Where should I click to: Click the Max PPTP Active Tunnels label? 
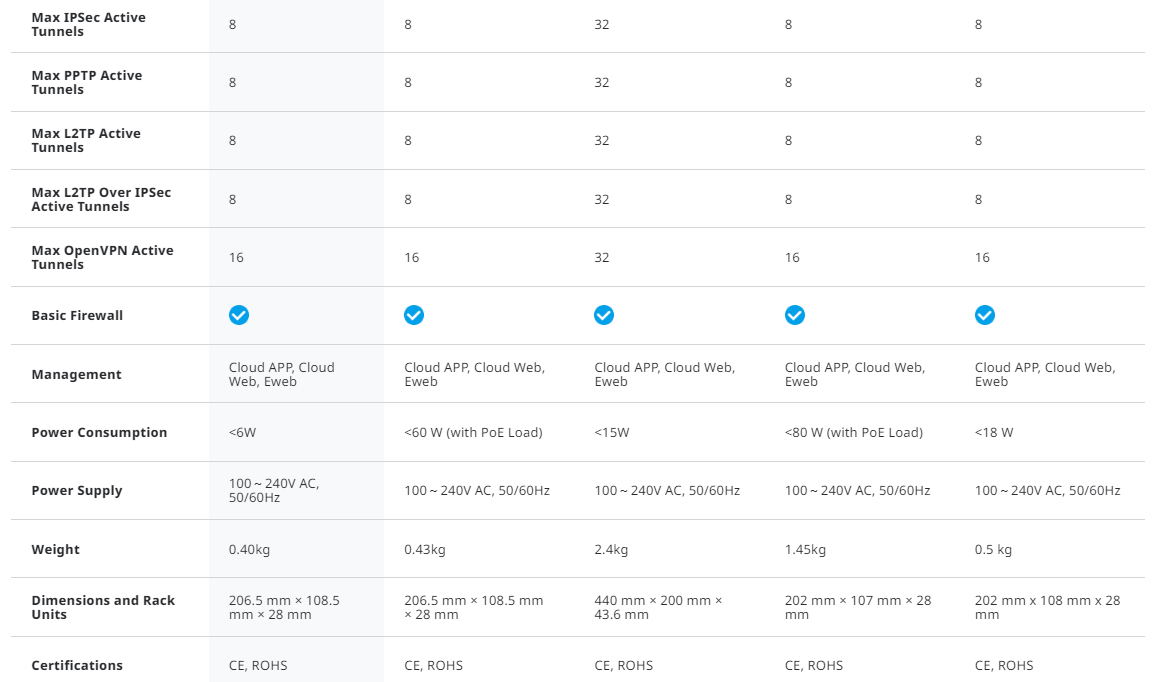[86, 82]
